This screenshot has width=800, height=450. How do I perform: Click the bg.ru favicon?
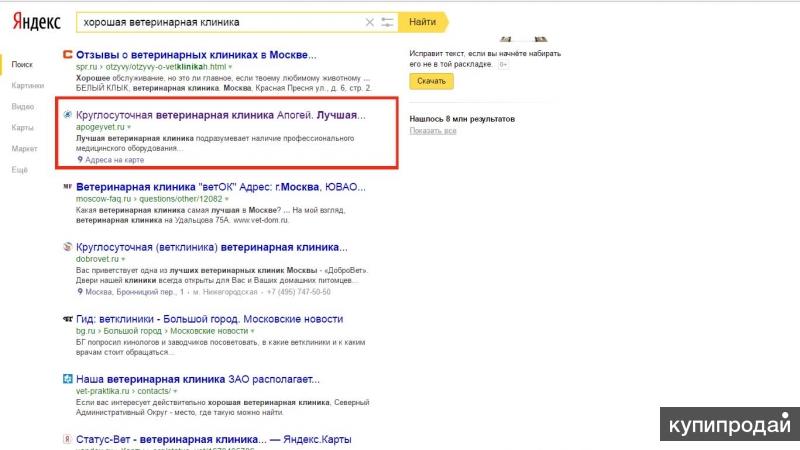(67, 319)
